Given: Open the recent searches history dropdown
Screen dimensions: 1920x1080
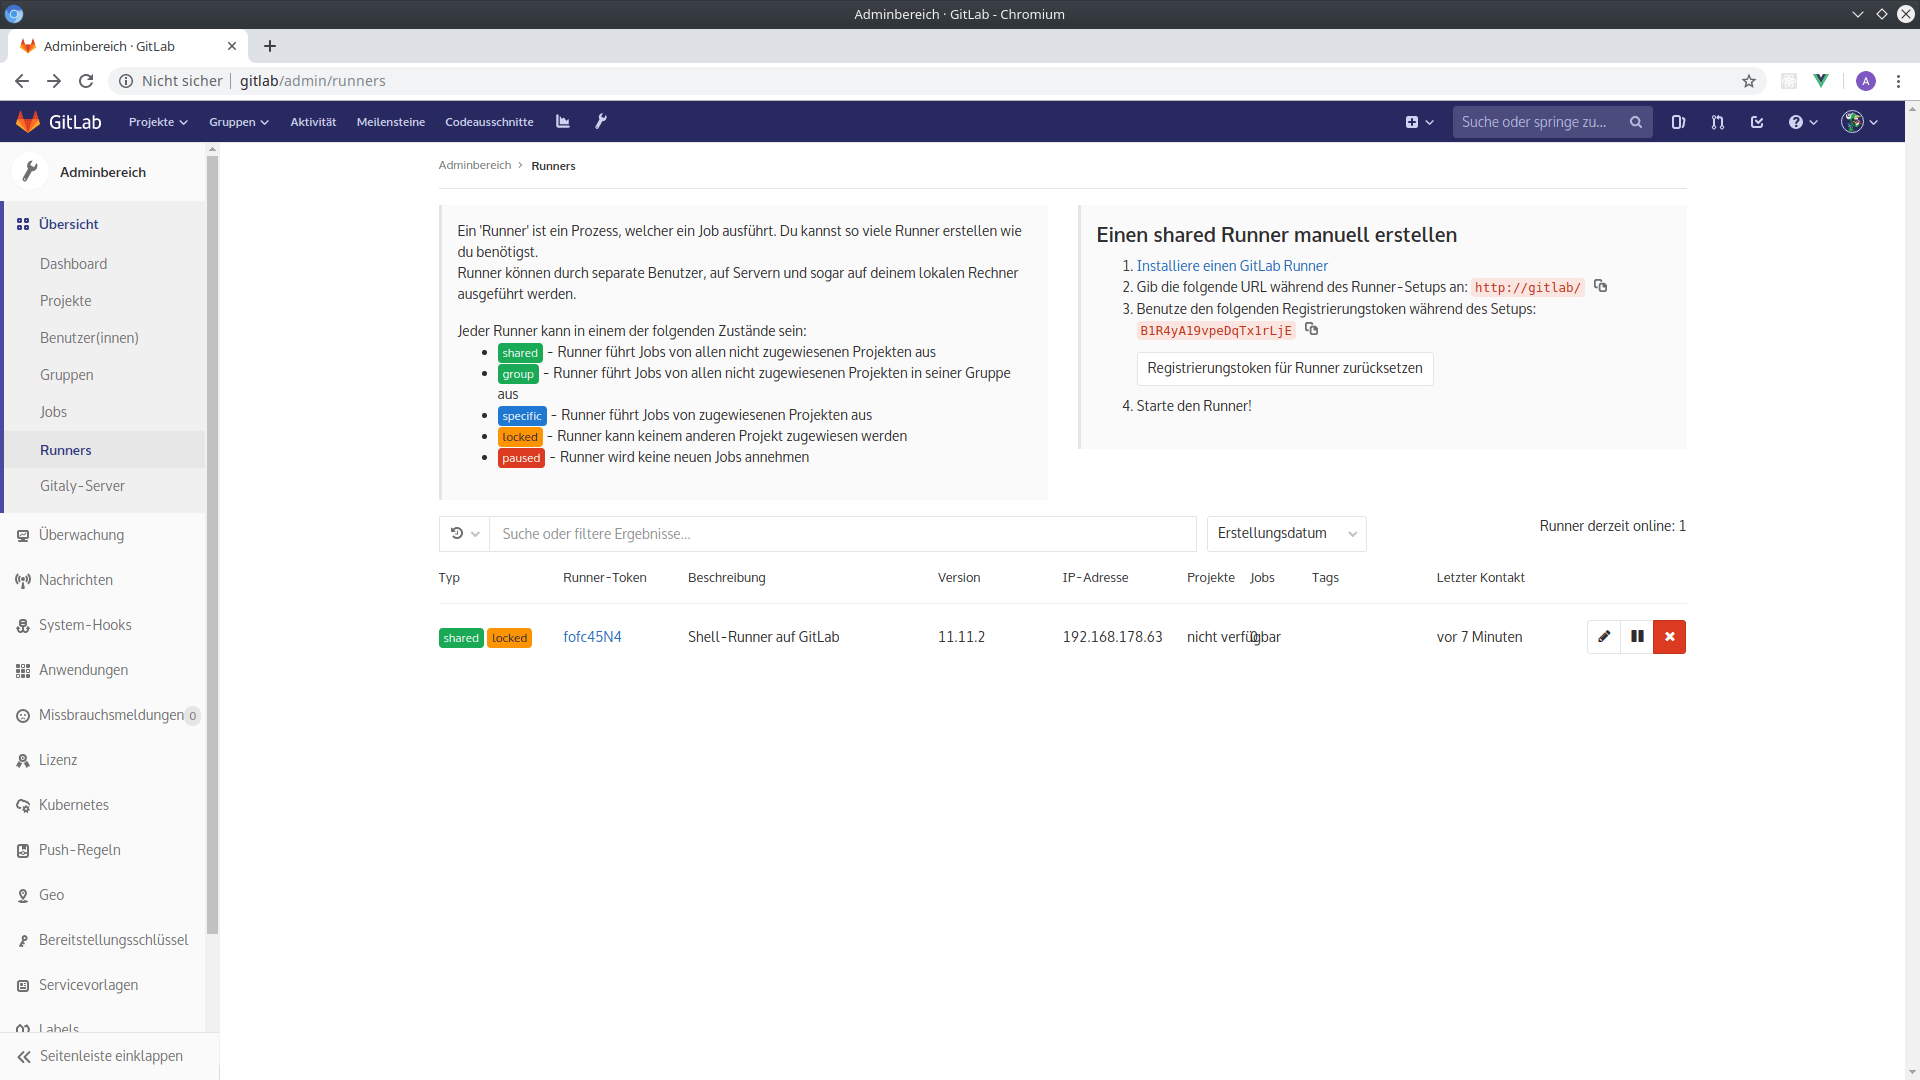Looking at the screenshot, I should (x=463, y=533).
